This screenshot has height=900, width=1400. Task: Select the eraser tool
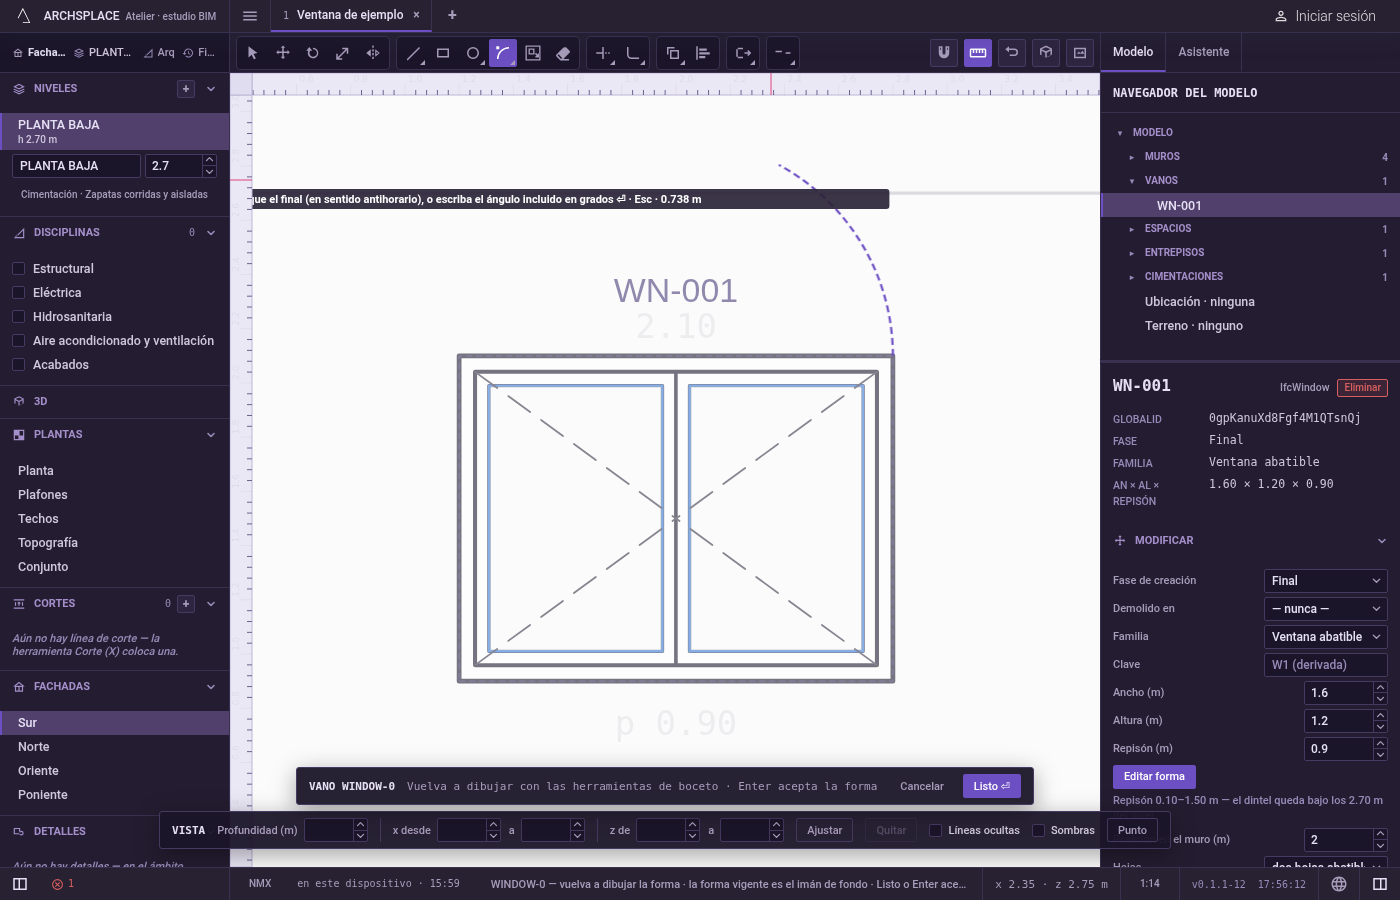pyautogui.click(x=563, y=53)
